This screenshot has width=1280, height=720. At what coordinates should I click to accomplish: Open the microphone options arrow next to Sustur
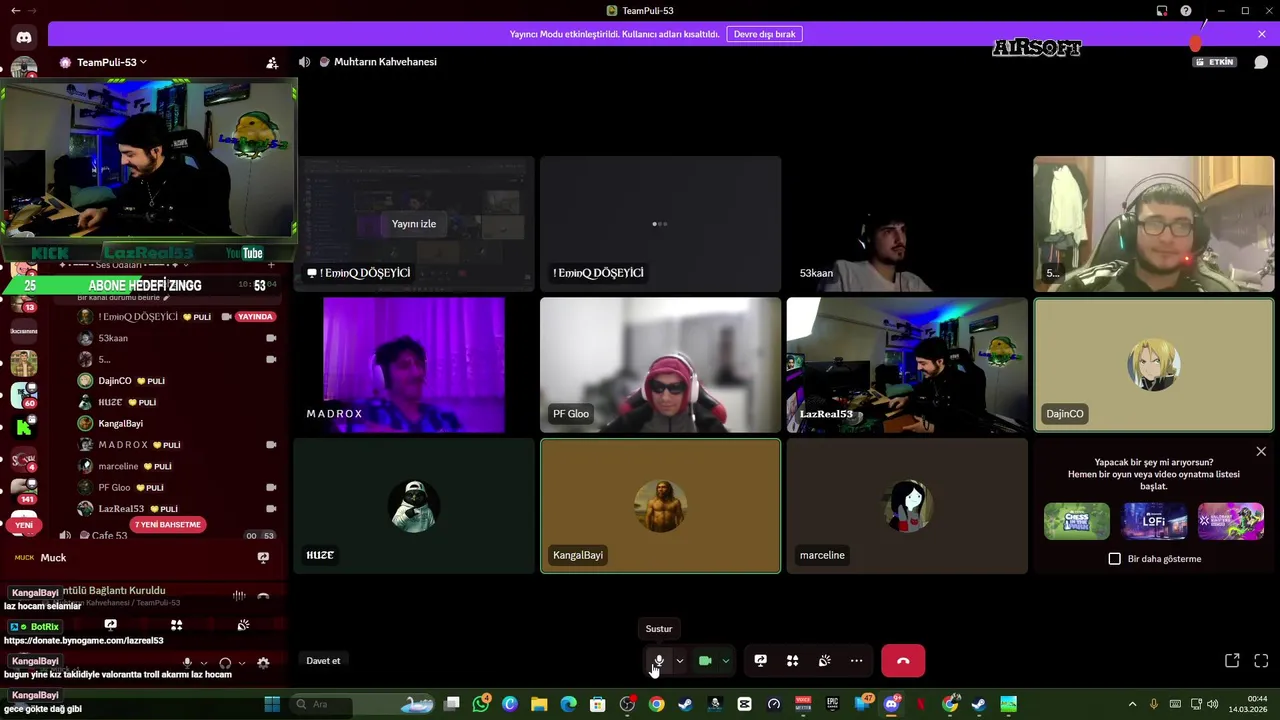680,661
